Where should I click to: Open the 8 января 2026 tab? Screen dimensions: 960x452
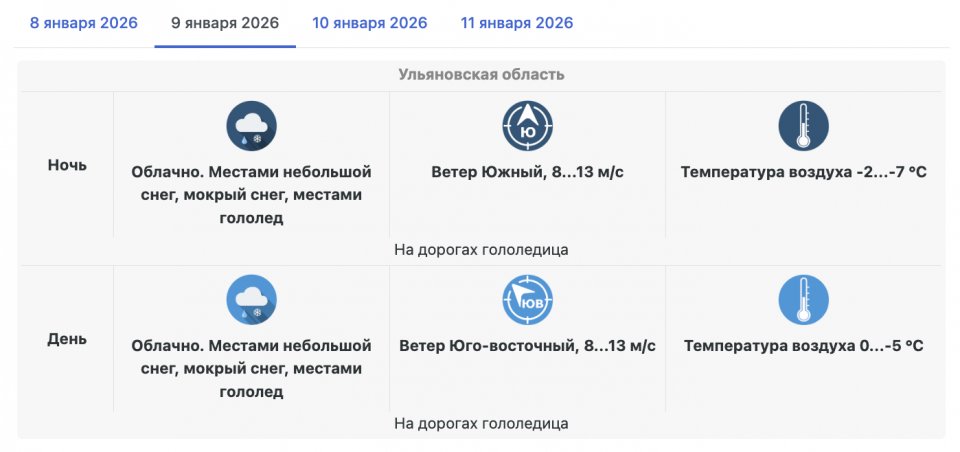coord(84,23)
